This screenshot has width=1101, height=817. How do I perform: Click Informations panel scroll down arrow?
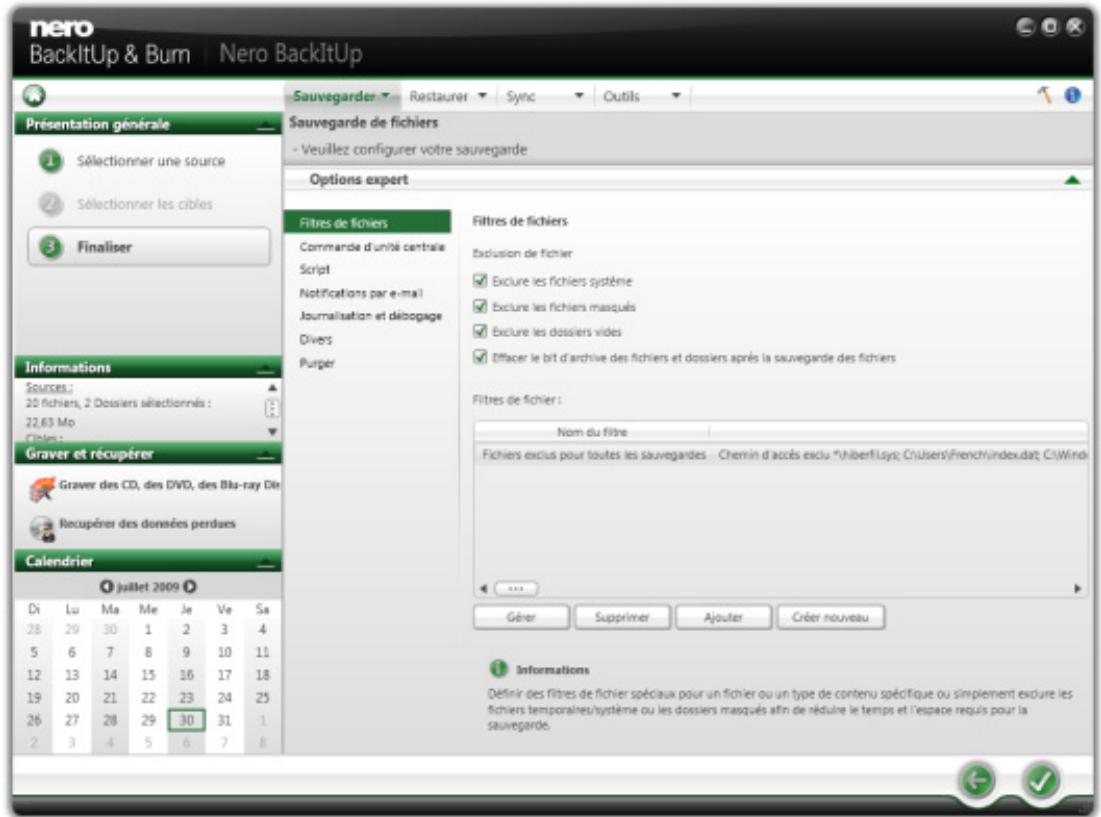(272, 432)
